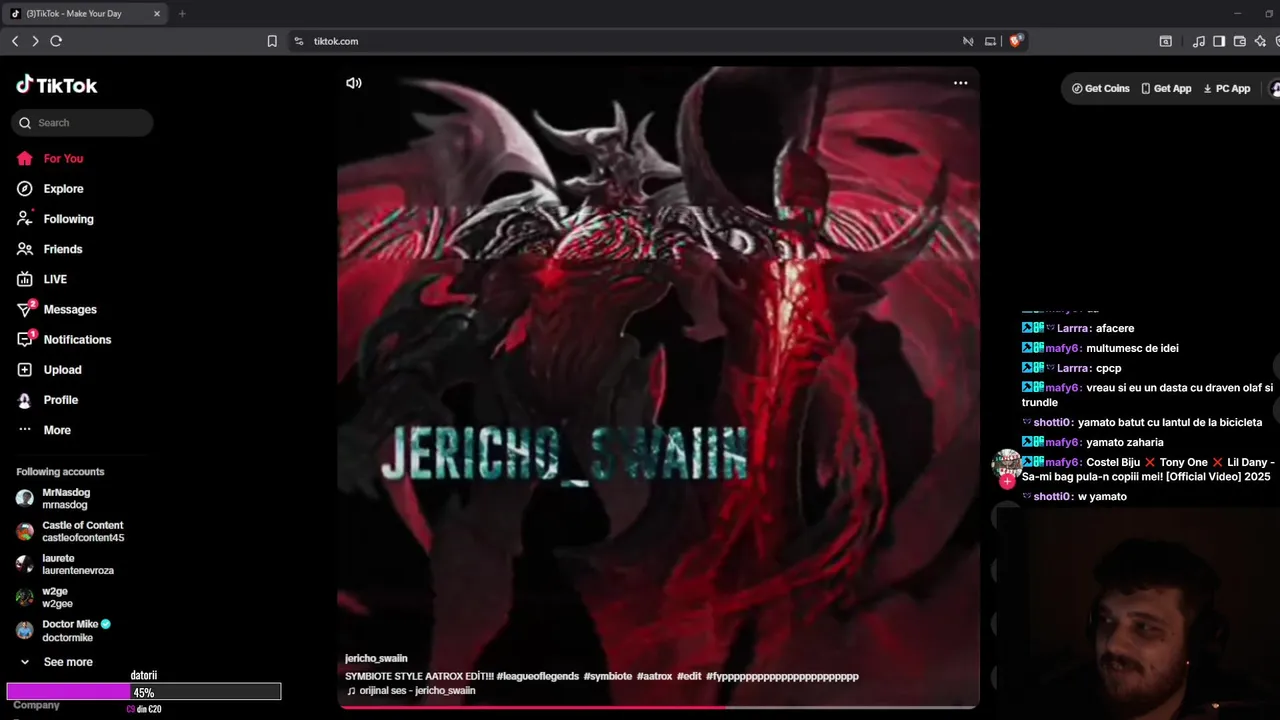Open the Castle of Content account
This screenshot has width=1280, height=720.
(70, 531)
